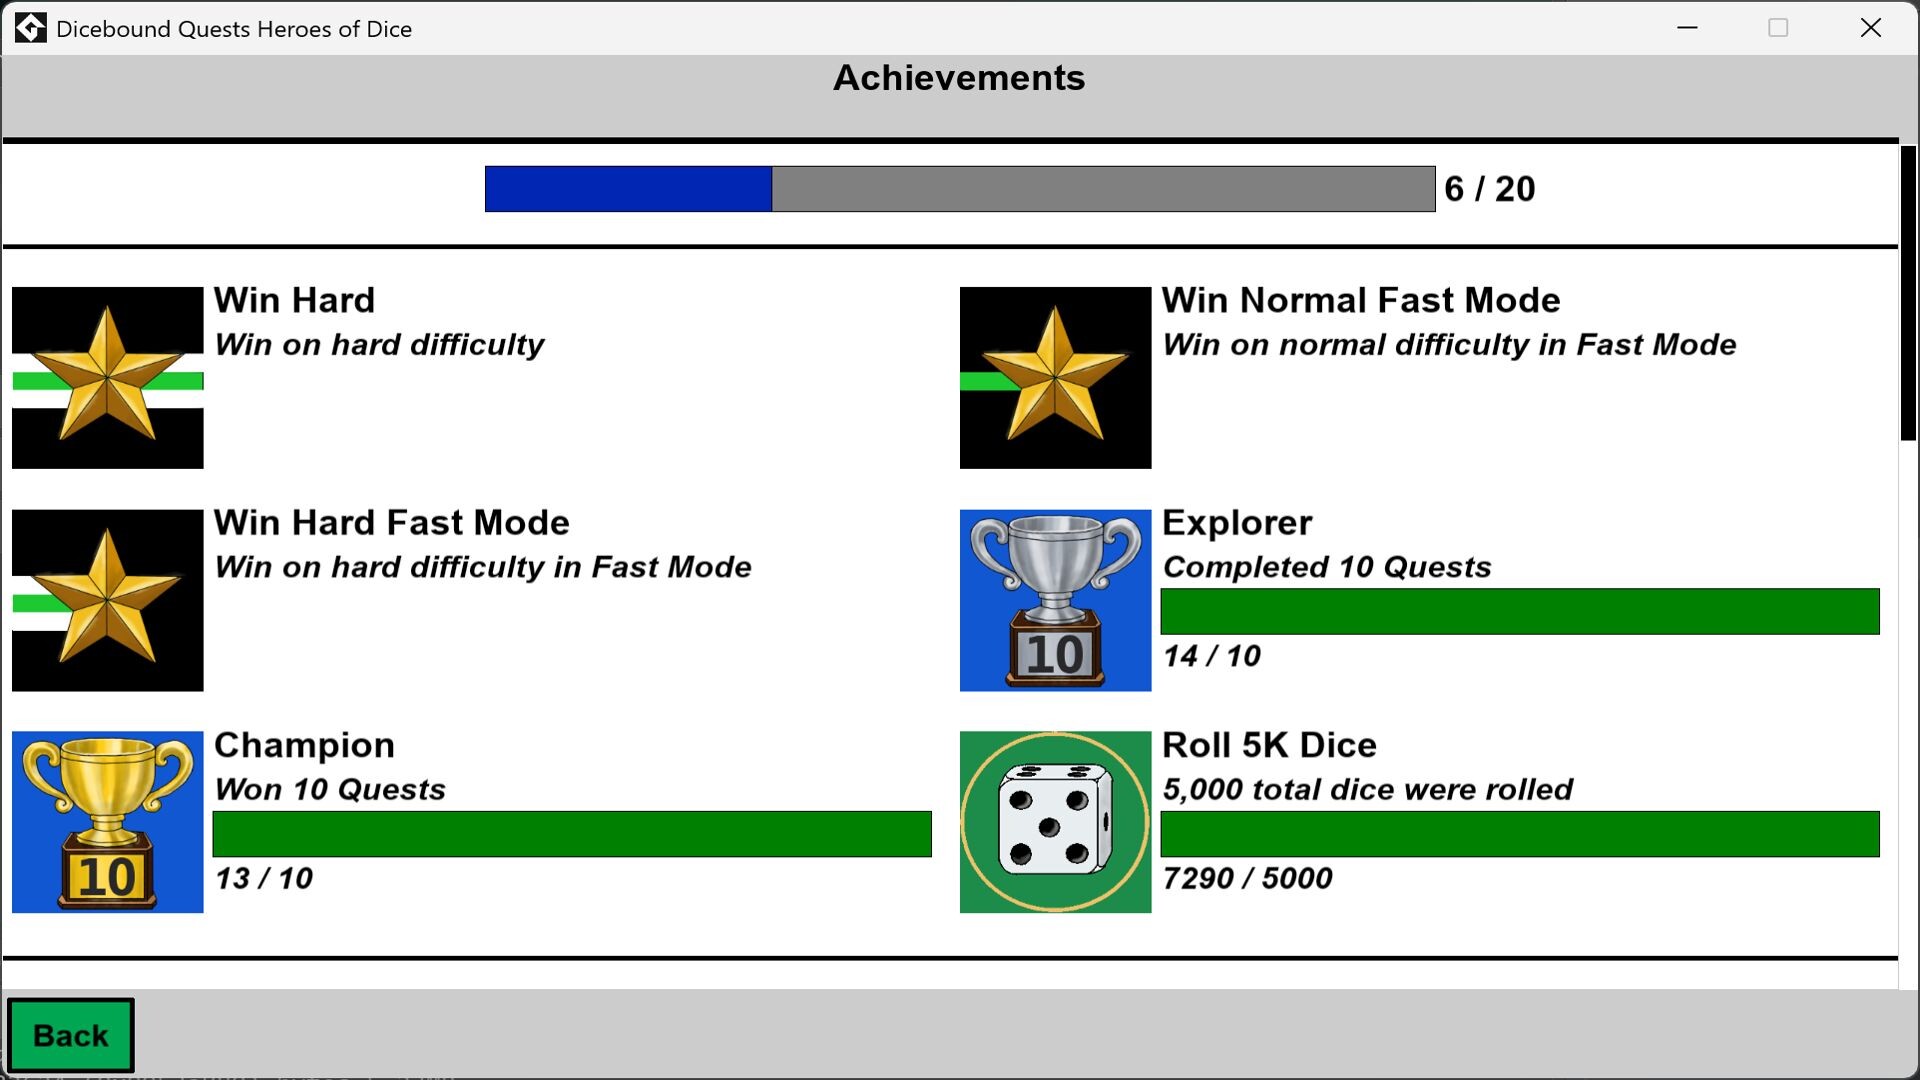
Task: Click the app logo in title bar
Action: click(30, 28)
